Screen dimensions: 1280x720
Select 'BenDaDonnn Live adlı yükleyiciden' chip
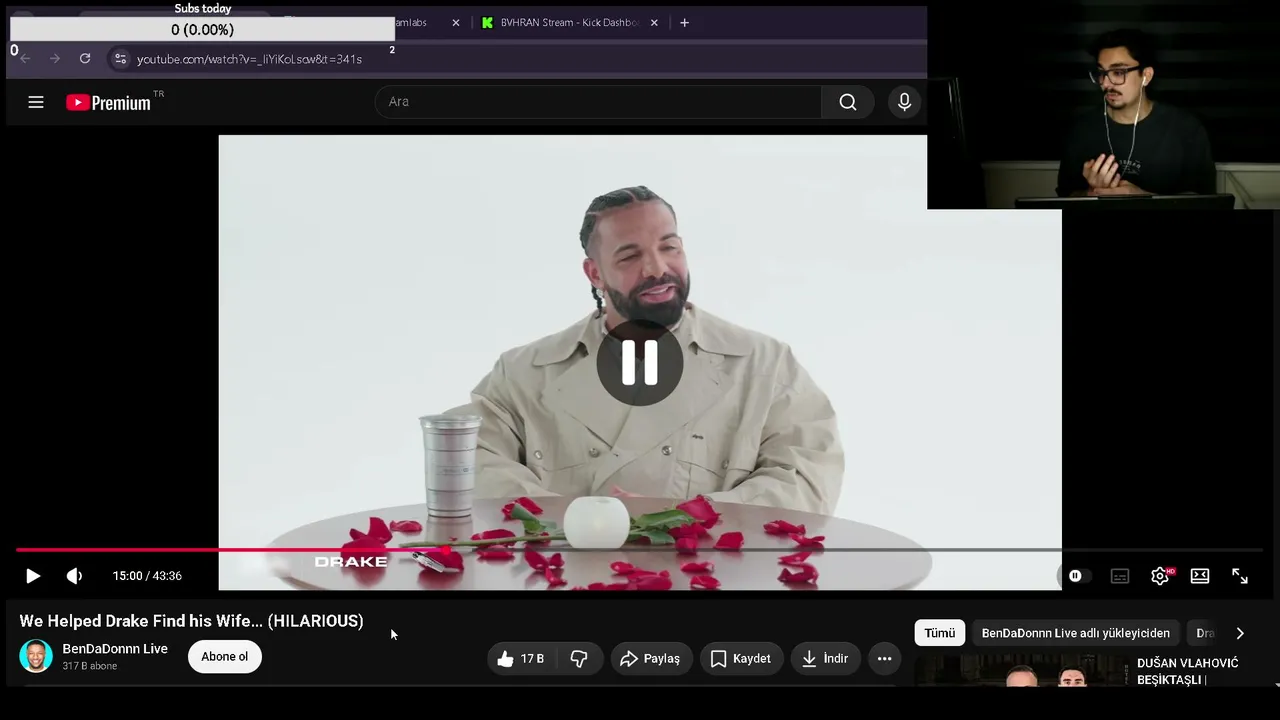click(1076, 633)
